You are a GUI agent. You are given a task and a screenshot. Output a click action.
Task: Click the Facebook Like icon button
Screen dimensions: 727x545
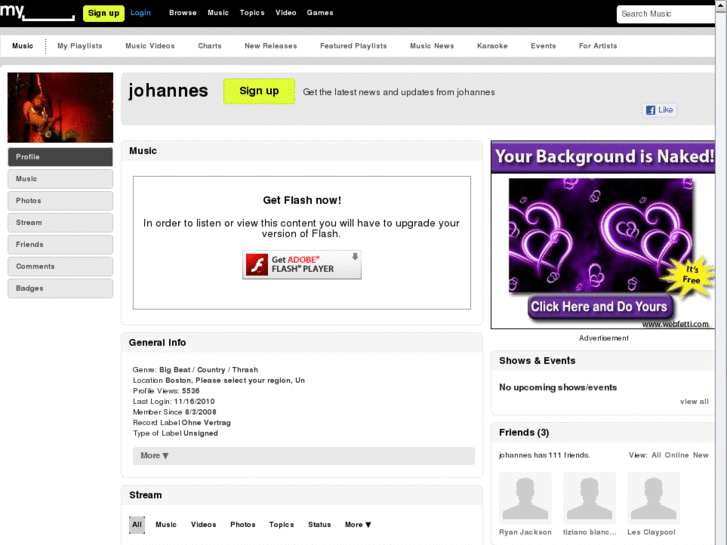click(x=659, y=110)
